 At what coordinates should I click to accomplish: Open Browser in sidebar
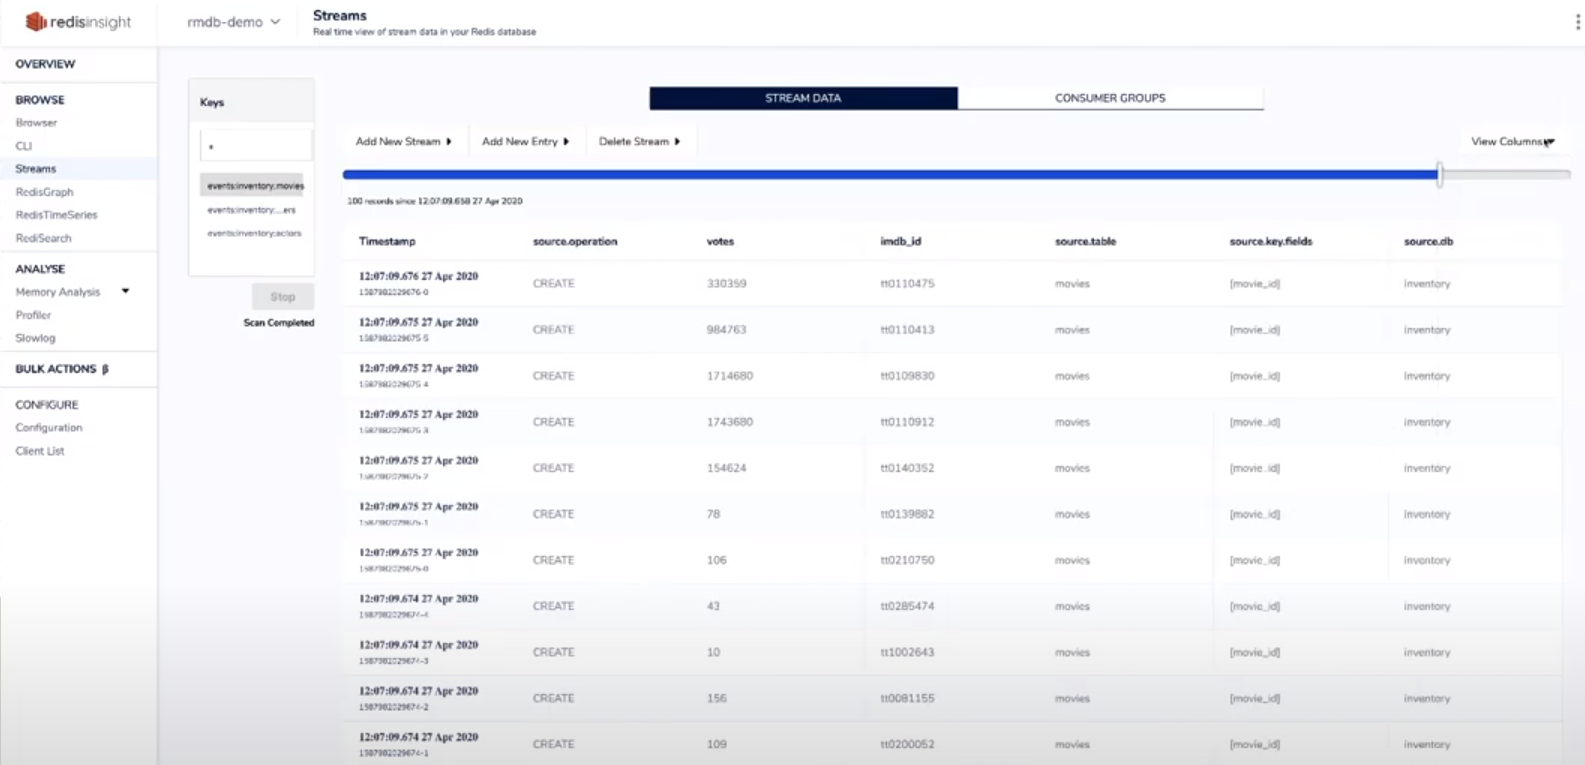tap(36, 123)
